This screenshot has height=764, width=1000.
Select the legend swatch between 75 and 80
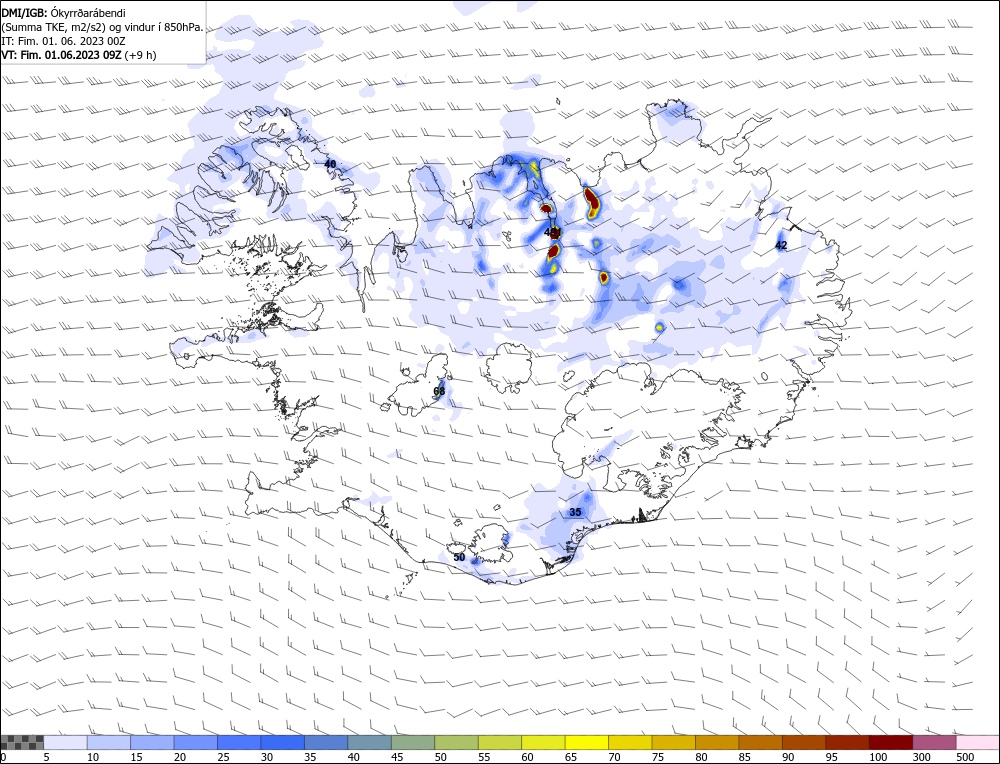(x=673, y=742)
